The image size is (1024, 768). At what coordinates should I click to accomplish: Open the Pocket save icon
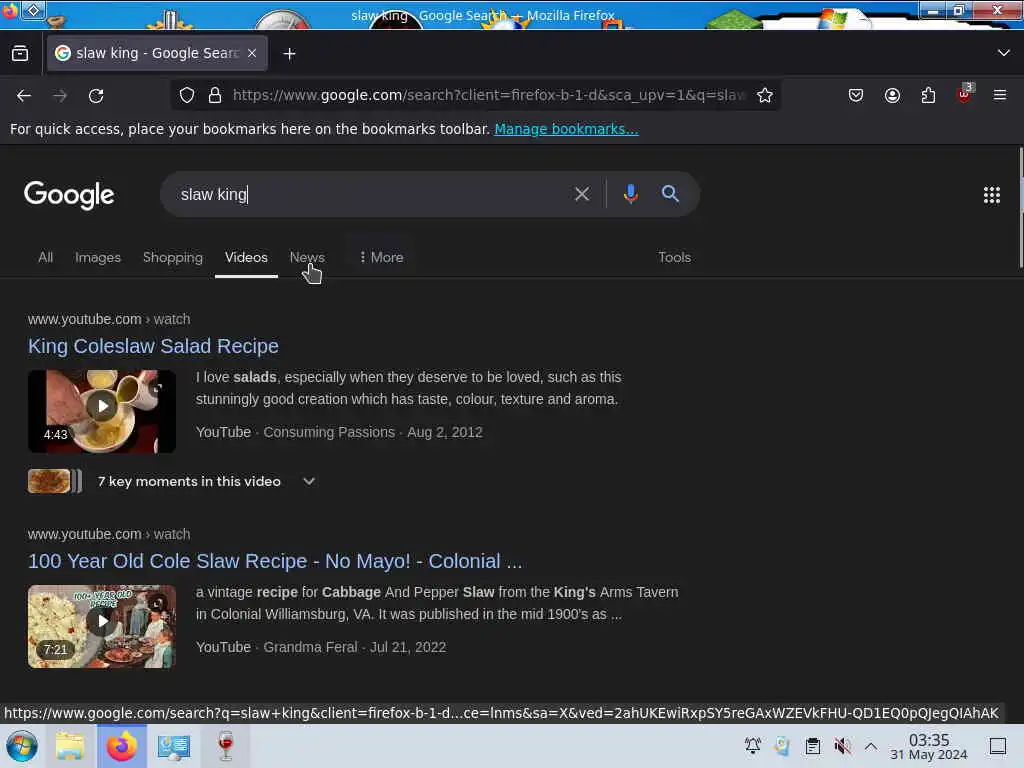[856, 95]
